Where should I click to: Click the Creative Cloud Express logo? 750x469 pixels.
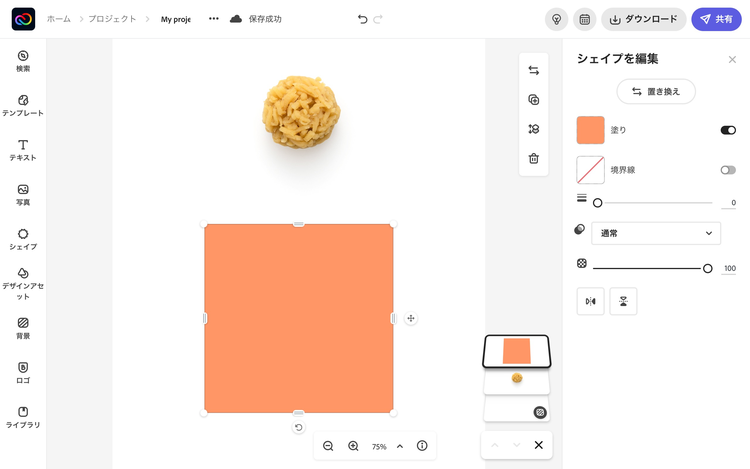tap(23, 19)
